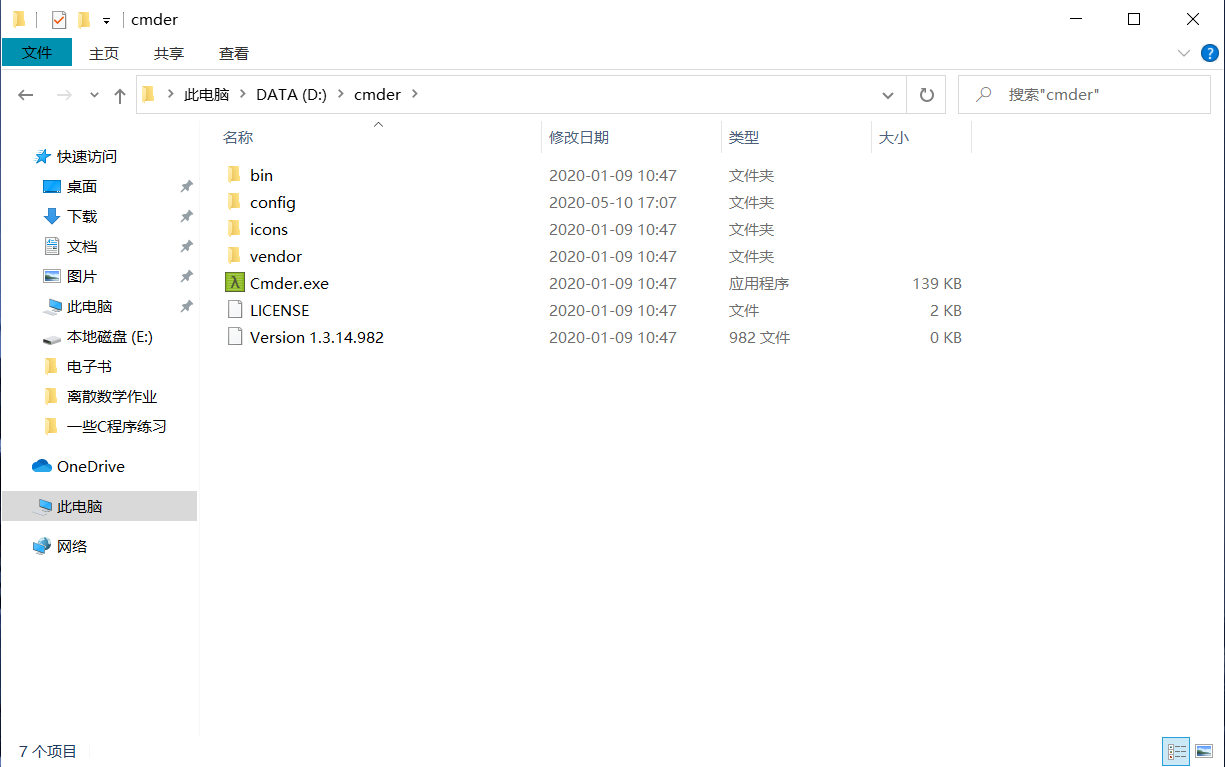This screenshot has width=1225, height=767.
Task: Click the chevron before 此电脑 in the path
Action: click(x=170, y=95)
